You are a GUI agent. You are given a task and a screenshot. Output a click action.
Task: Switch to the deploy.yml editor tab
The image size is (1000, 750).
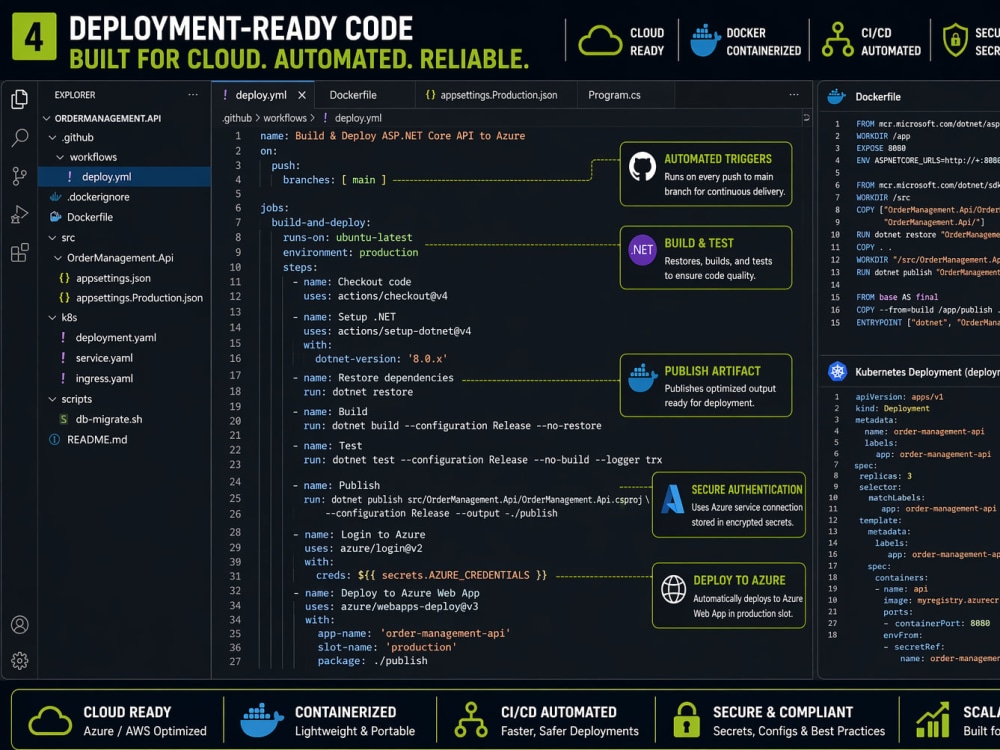click(x=262, y=95)
